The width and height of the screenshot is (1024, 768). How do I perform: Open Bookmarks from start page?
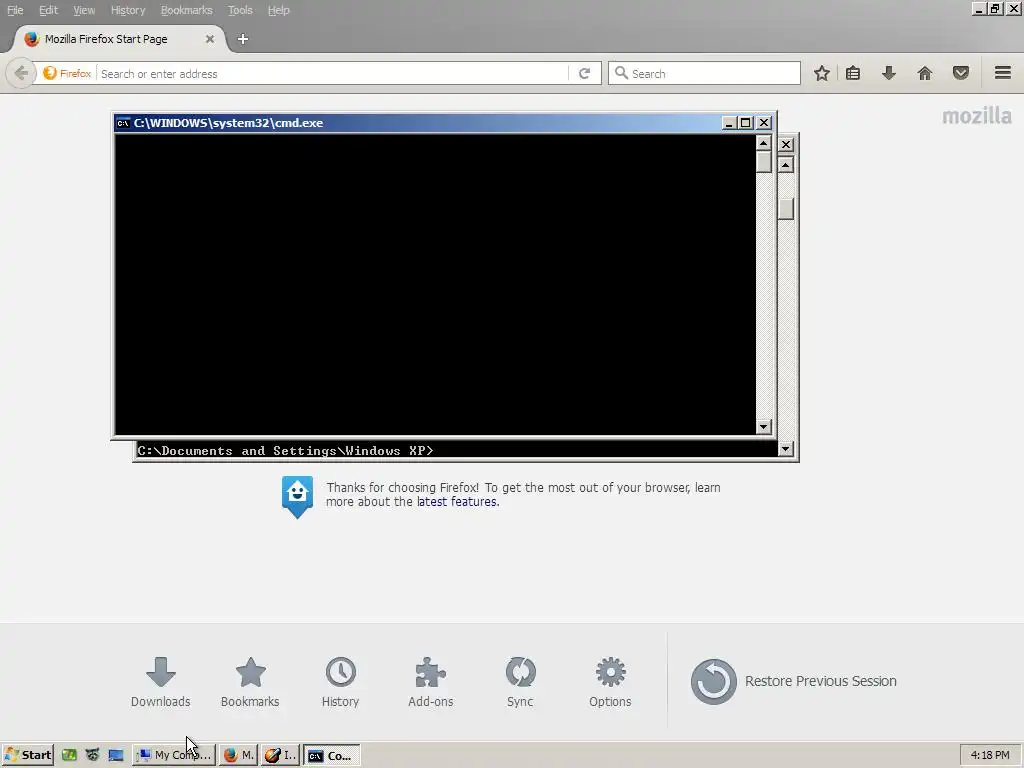click(x=250, y=682)
